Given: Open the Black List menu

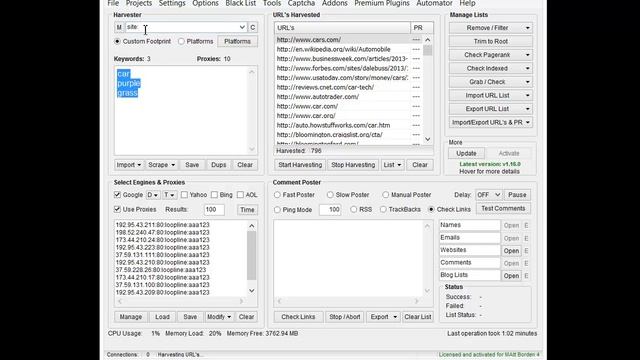Looking at the screenshot, I should click(x=240, y=3).
